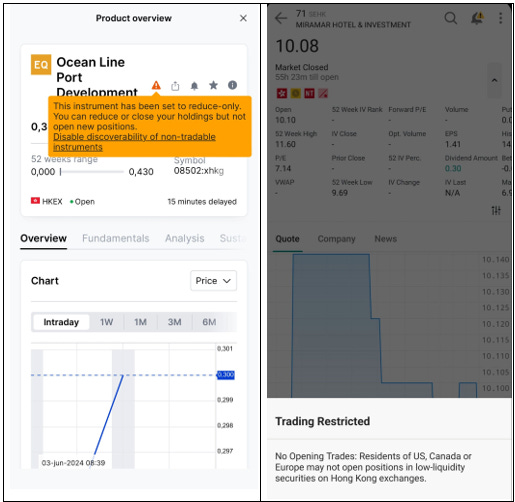Click the P/E value 7.14
Screen dimensions: 515x502
(283, 168)
